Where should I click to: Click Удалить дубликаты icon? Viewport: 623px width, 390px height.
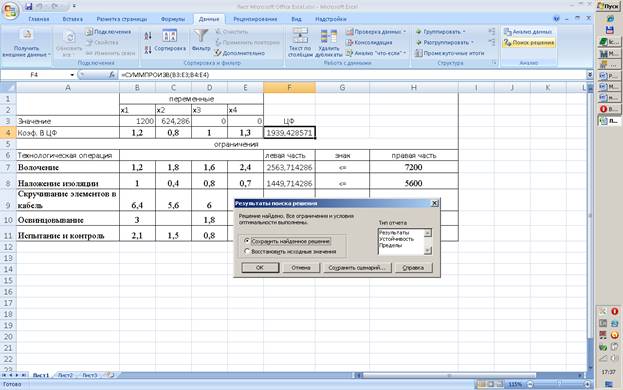pyautogui.click(x=329, y=37)
